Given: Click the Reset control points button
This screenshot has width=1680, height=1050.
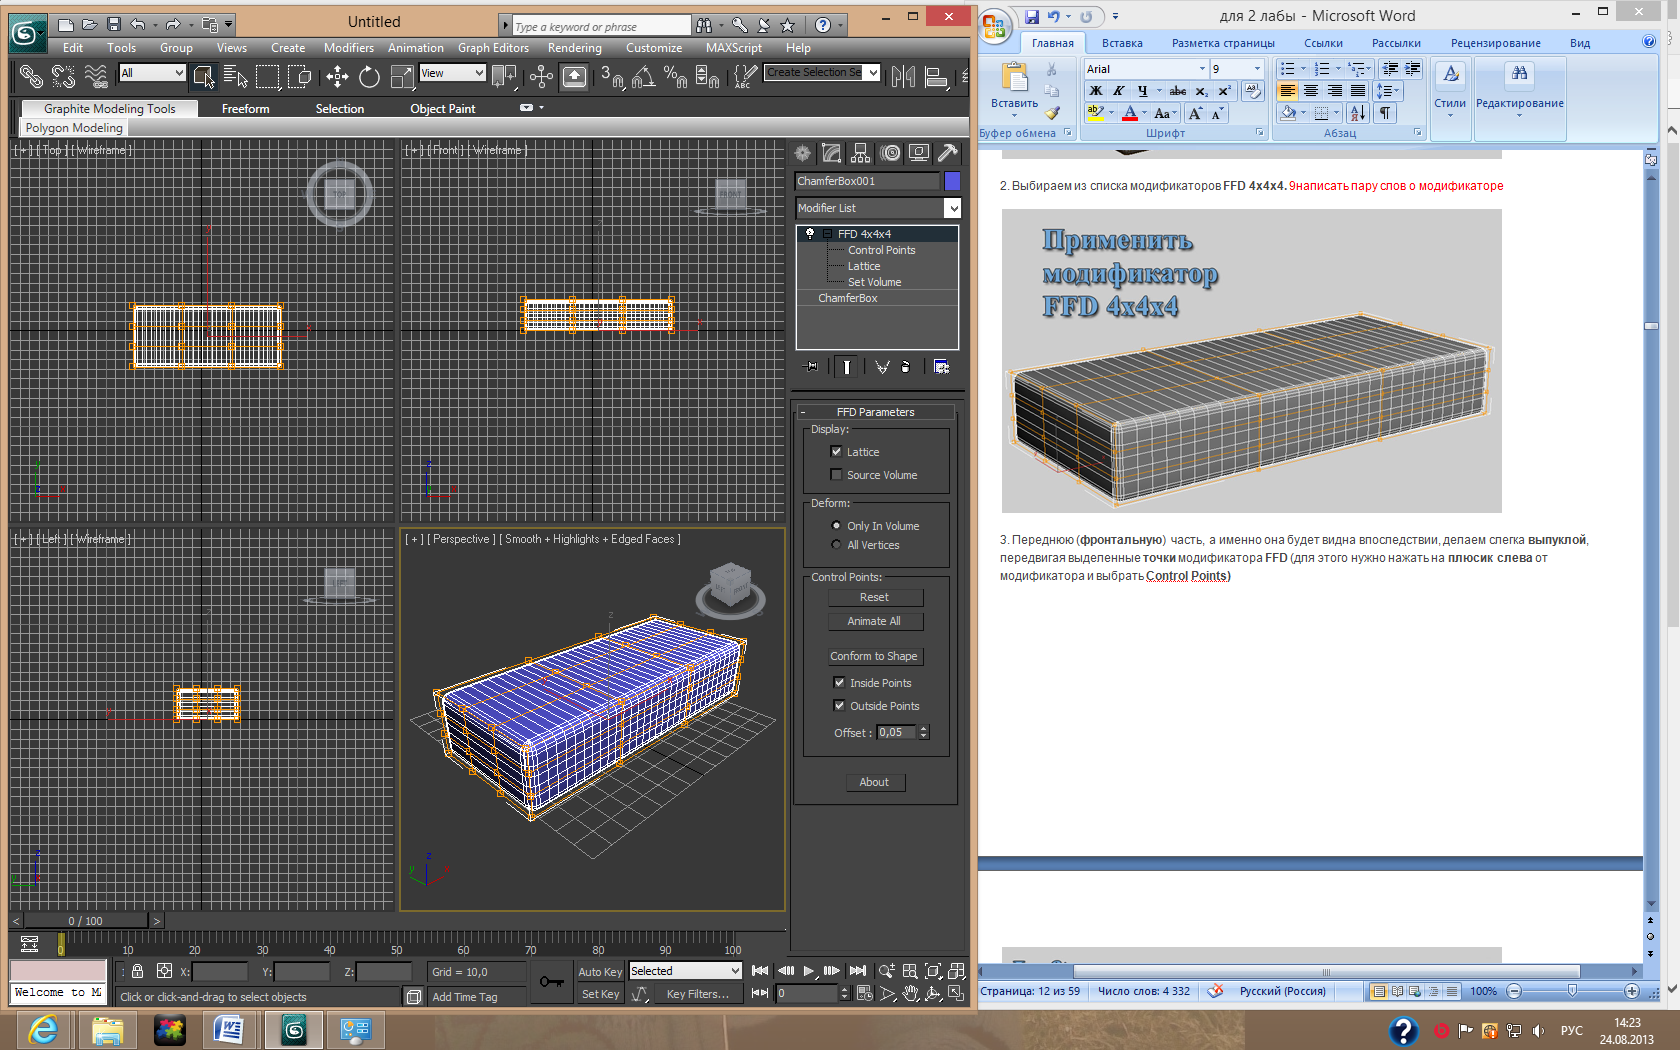Looking at the screenshot, I should [875, 597].
